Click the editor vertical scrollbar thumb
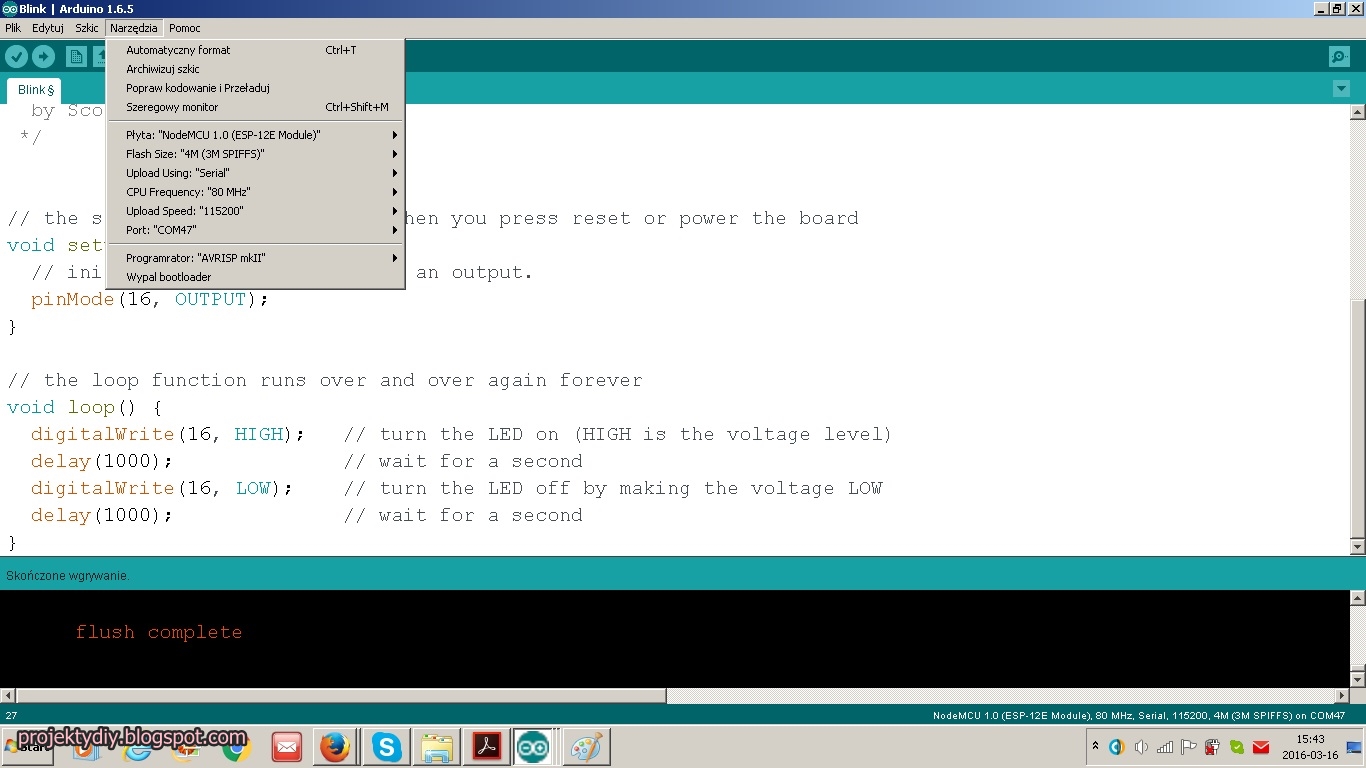1366x768 pixels. (1357, 417)
